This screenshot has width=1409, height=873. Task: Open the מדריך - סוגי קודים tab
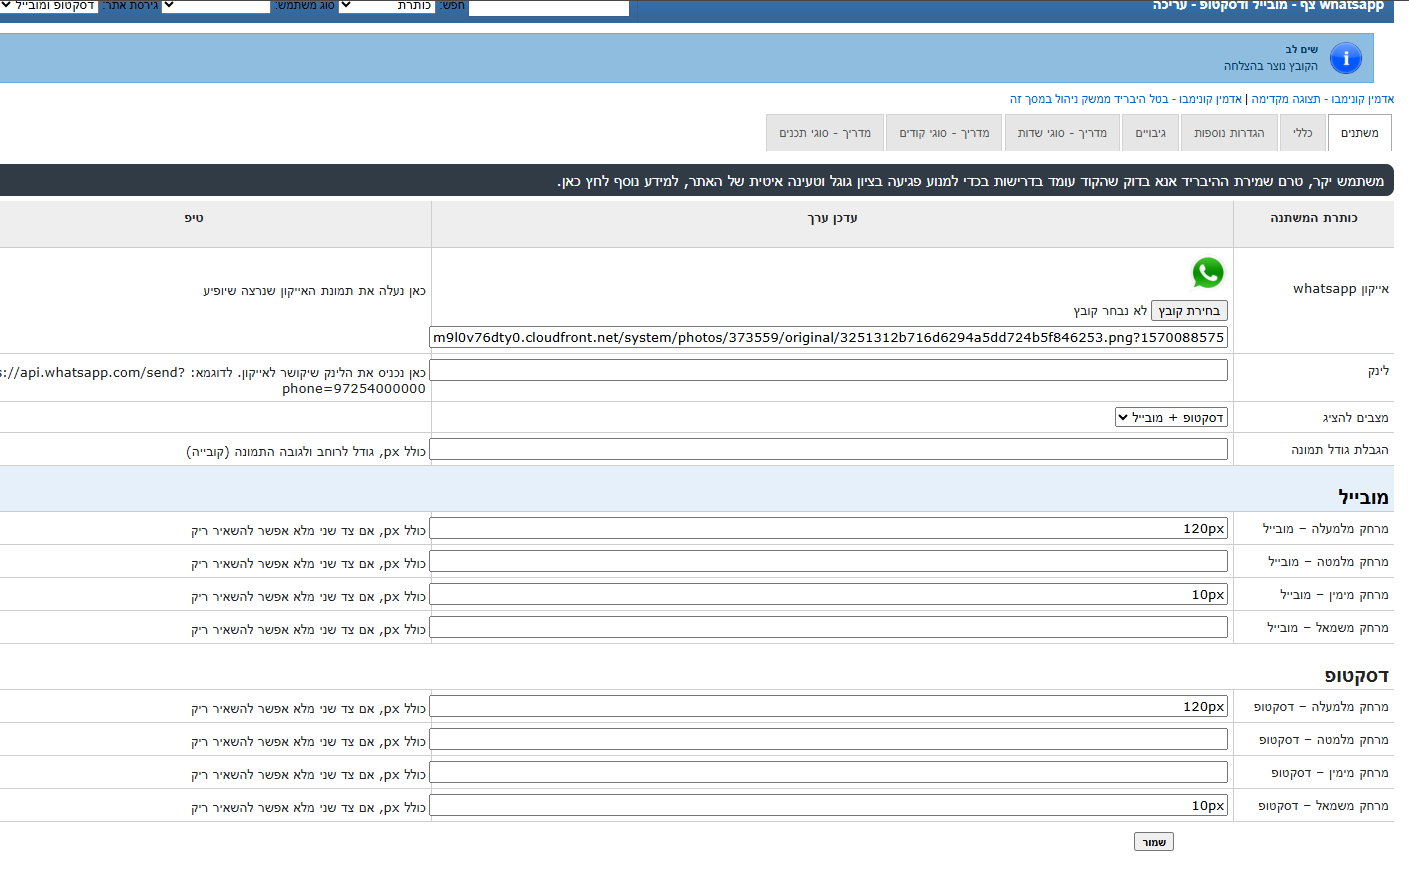944,133
